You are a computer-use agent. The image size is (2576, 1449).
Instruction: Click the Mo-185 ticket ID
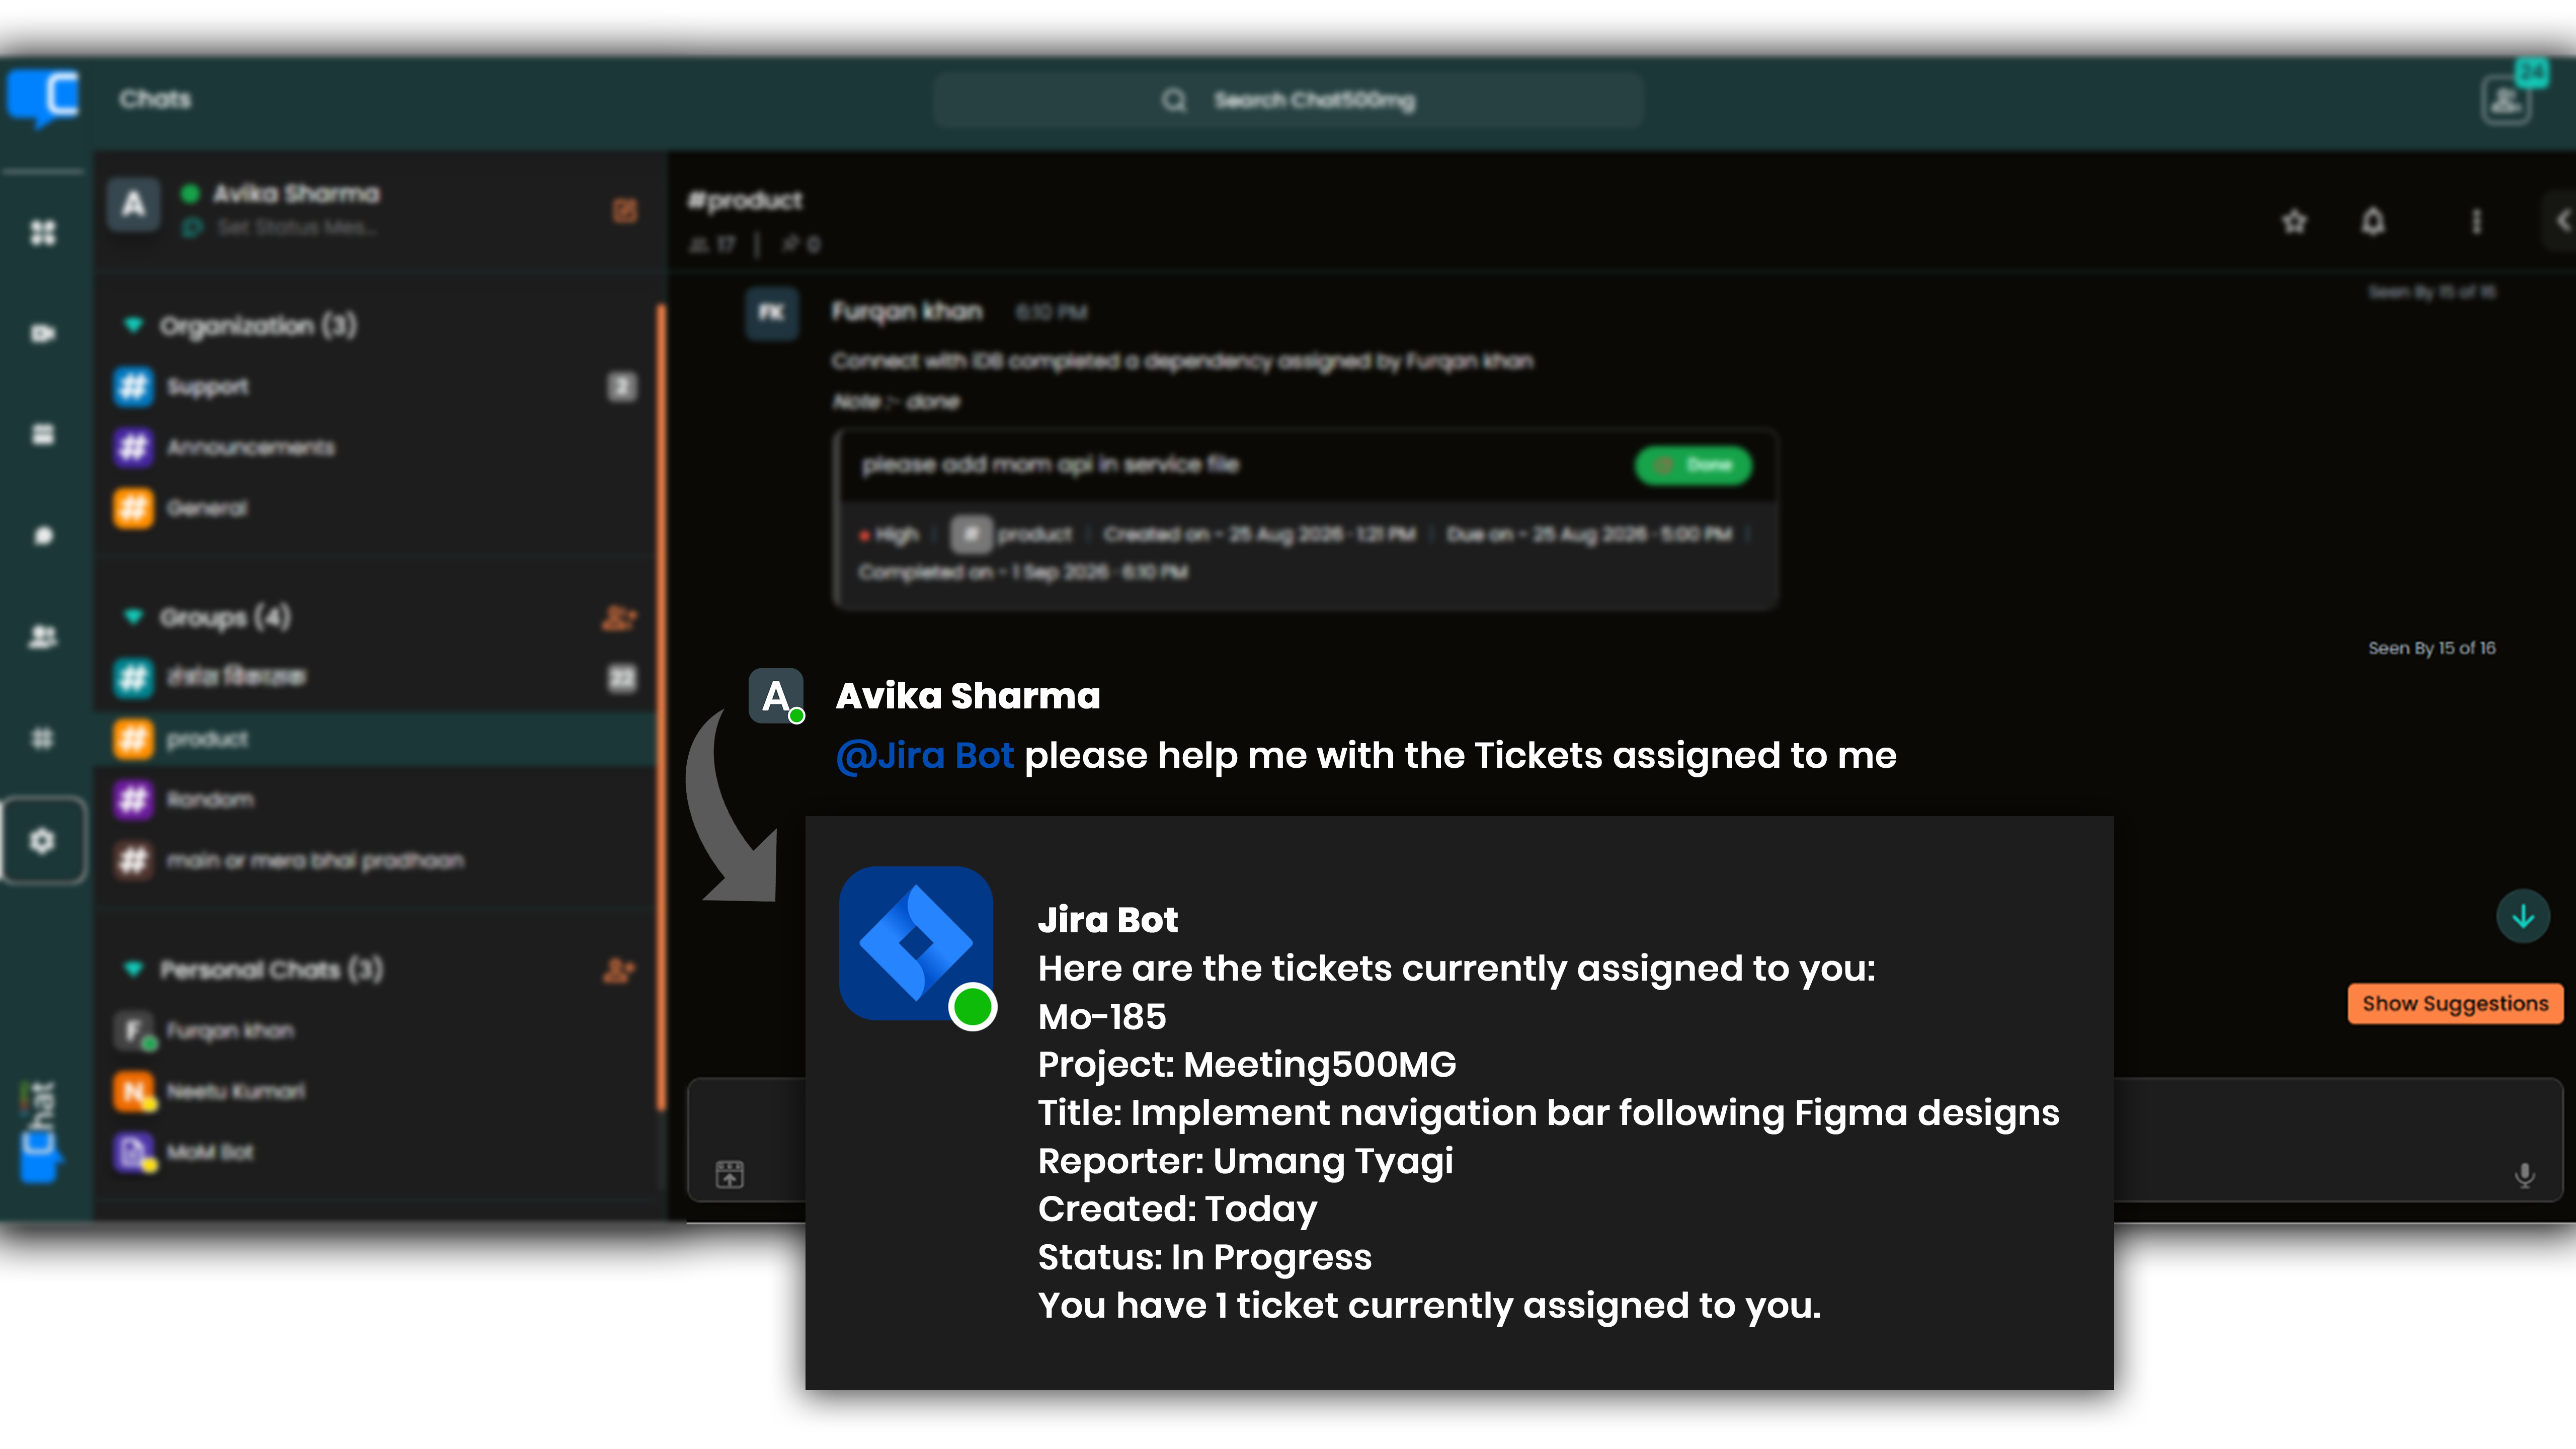[1102, 1017]
